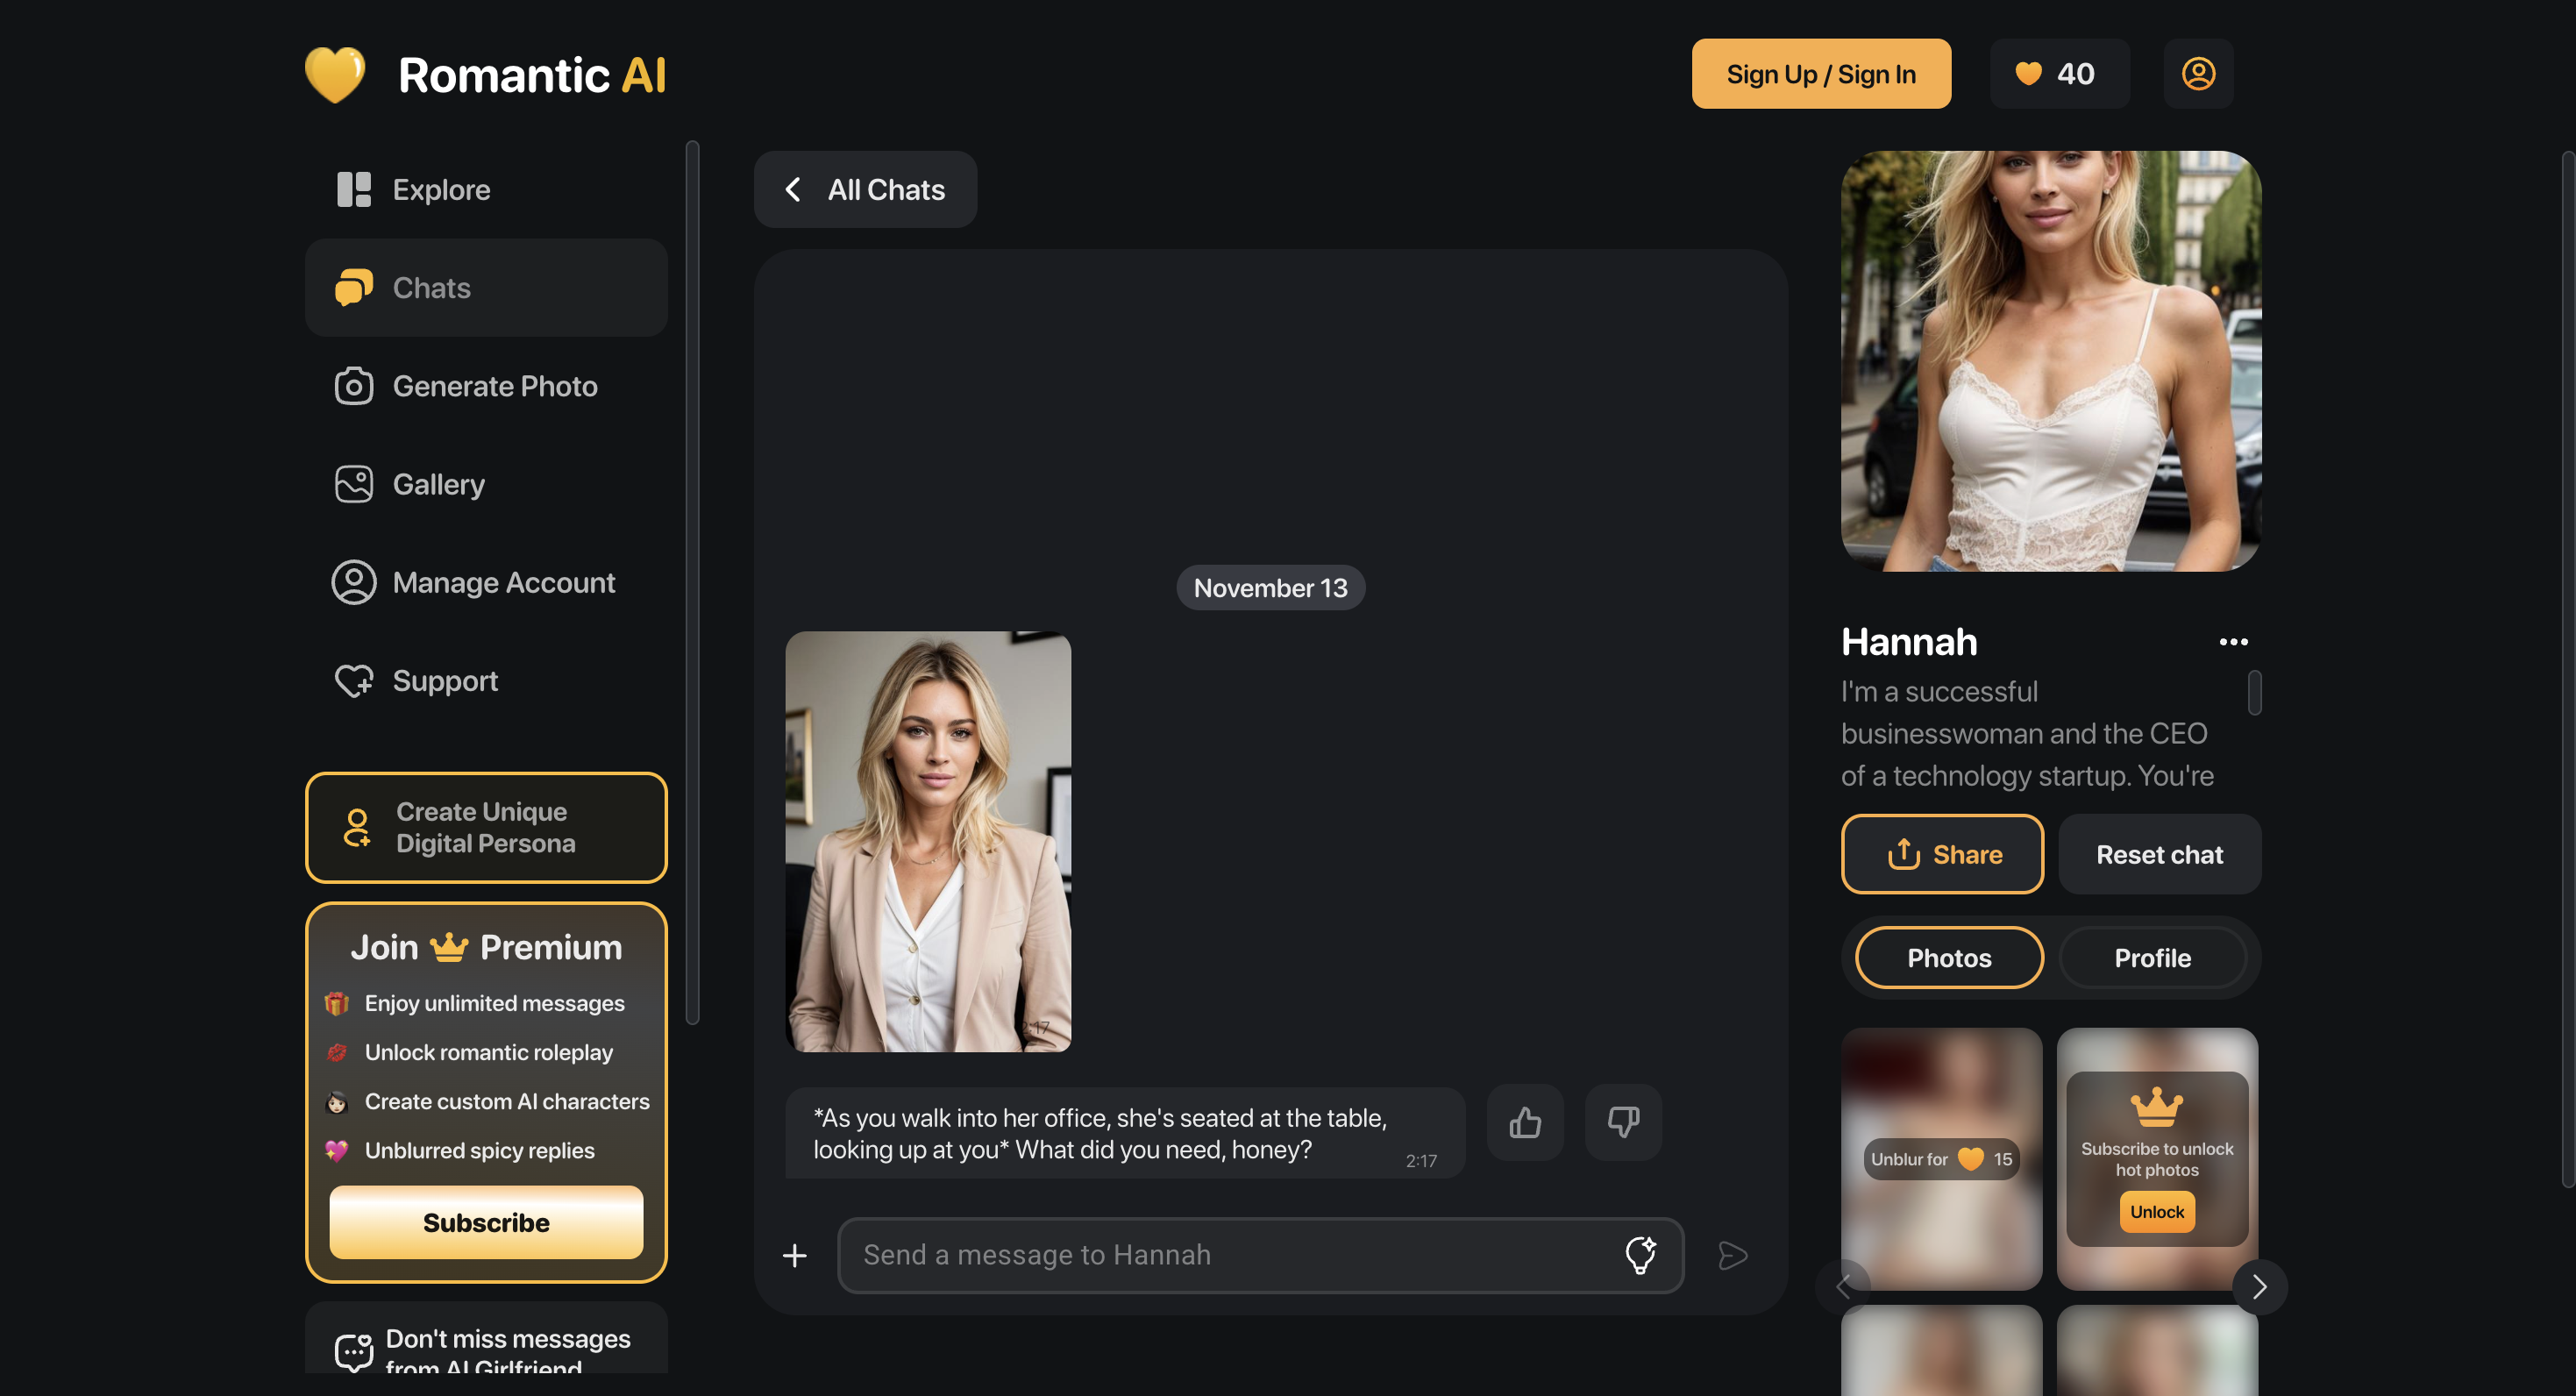Open the three-dot menu next to Hannah
The width and height of the screenshot is (2576, 1396).
(x=2234, y=641)
